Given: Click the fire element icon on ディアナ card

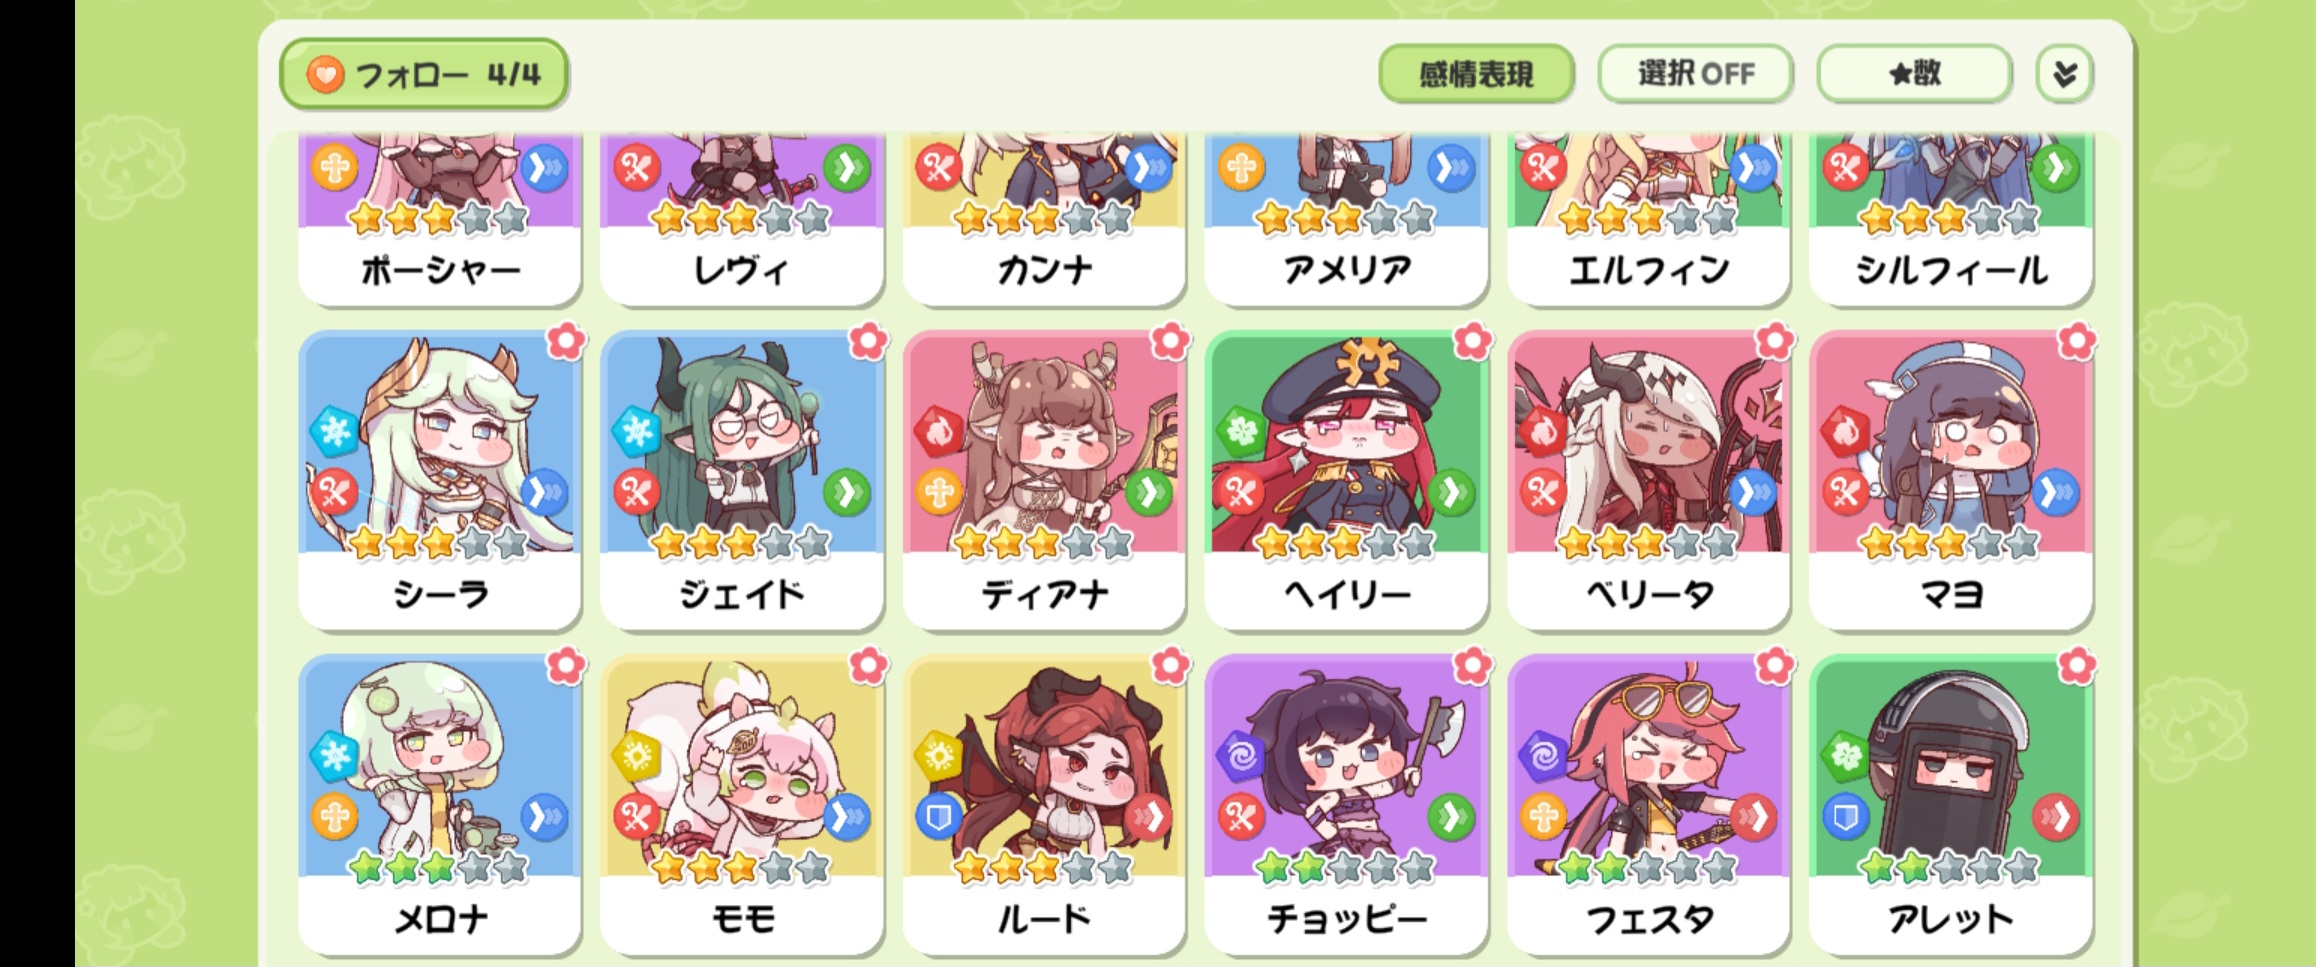Looking at the screenshot, I should tap(938, 431).
